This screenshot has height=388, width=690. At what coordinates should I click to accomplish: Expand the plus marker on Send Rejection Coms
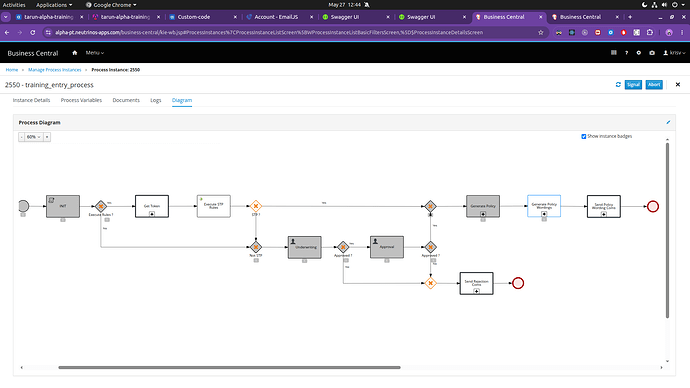pyautogui.click(x=477, y=291)
